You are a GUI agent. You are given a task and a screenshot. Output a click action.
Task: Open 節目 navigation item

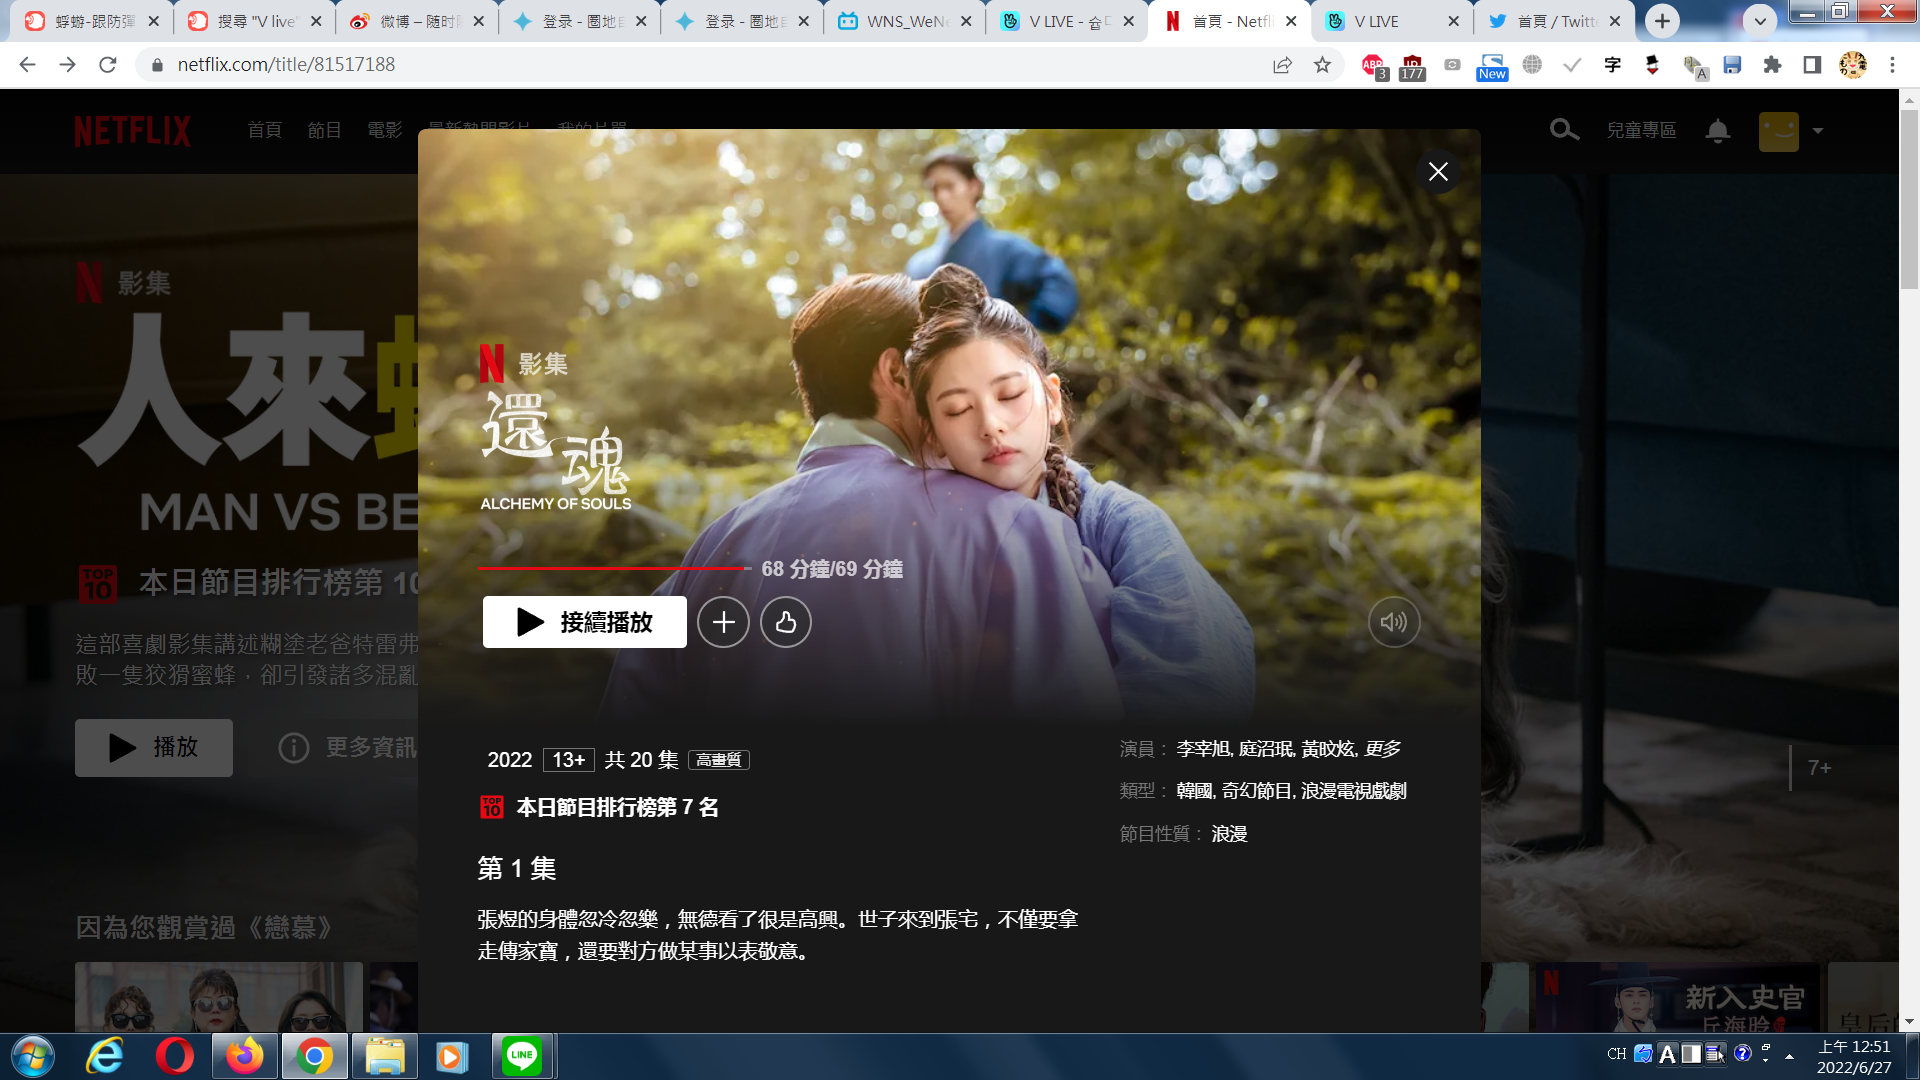[x=325, y=130]
